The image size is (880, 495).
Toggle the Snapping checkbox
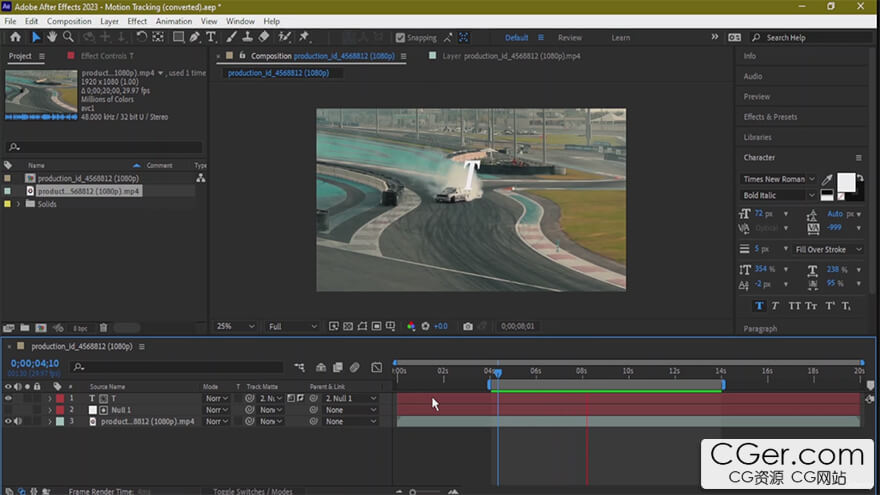[x=400, y=38]
